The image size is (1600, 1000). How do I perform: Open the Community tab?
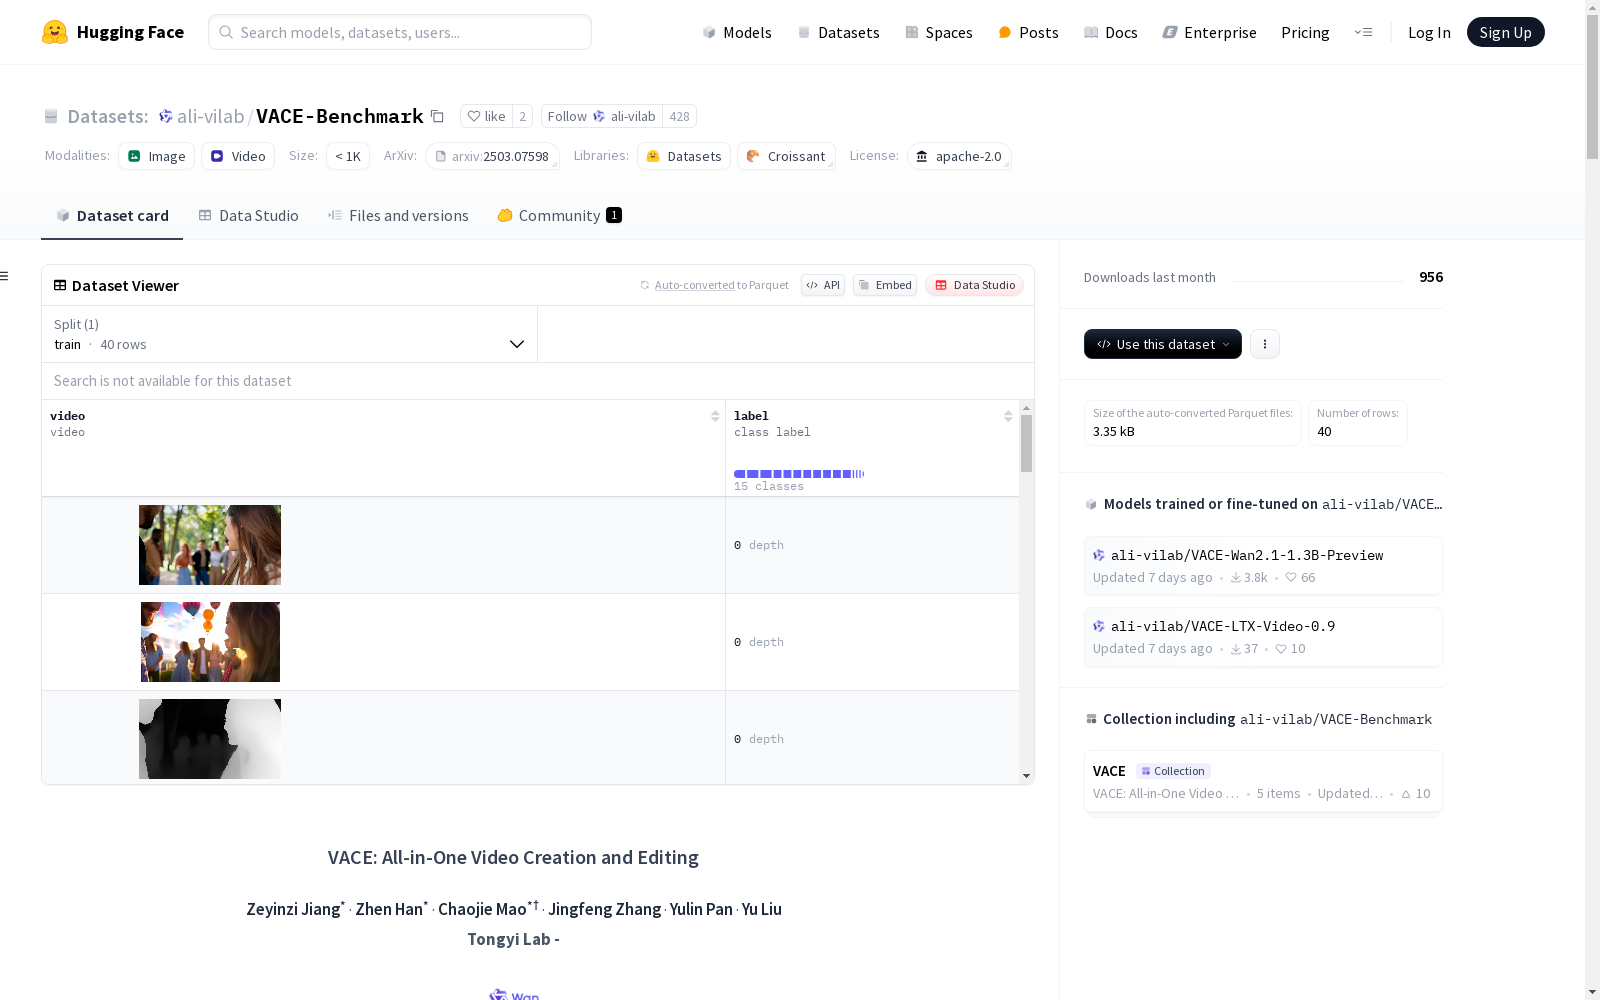[x=560, y=216]
